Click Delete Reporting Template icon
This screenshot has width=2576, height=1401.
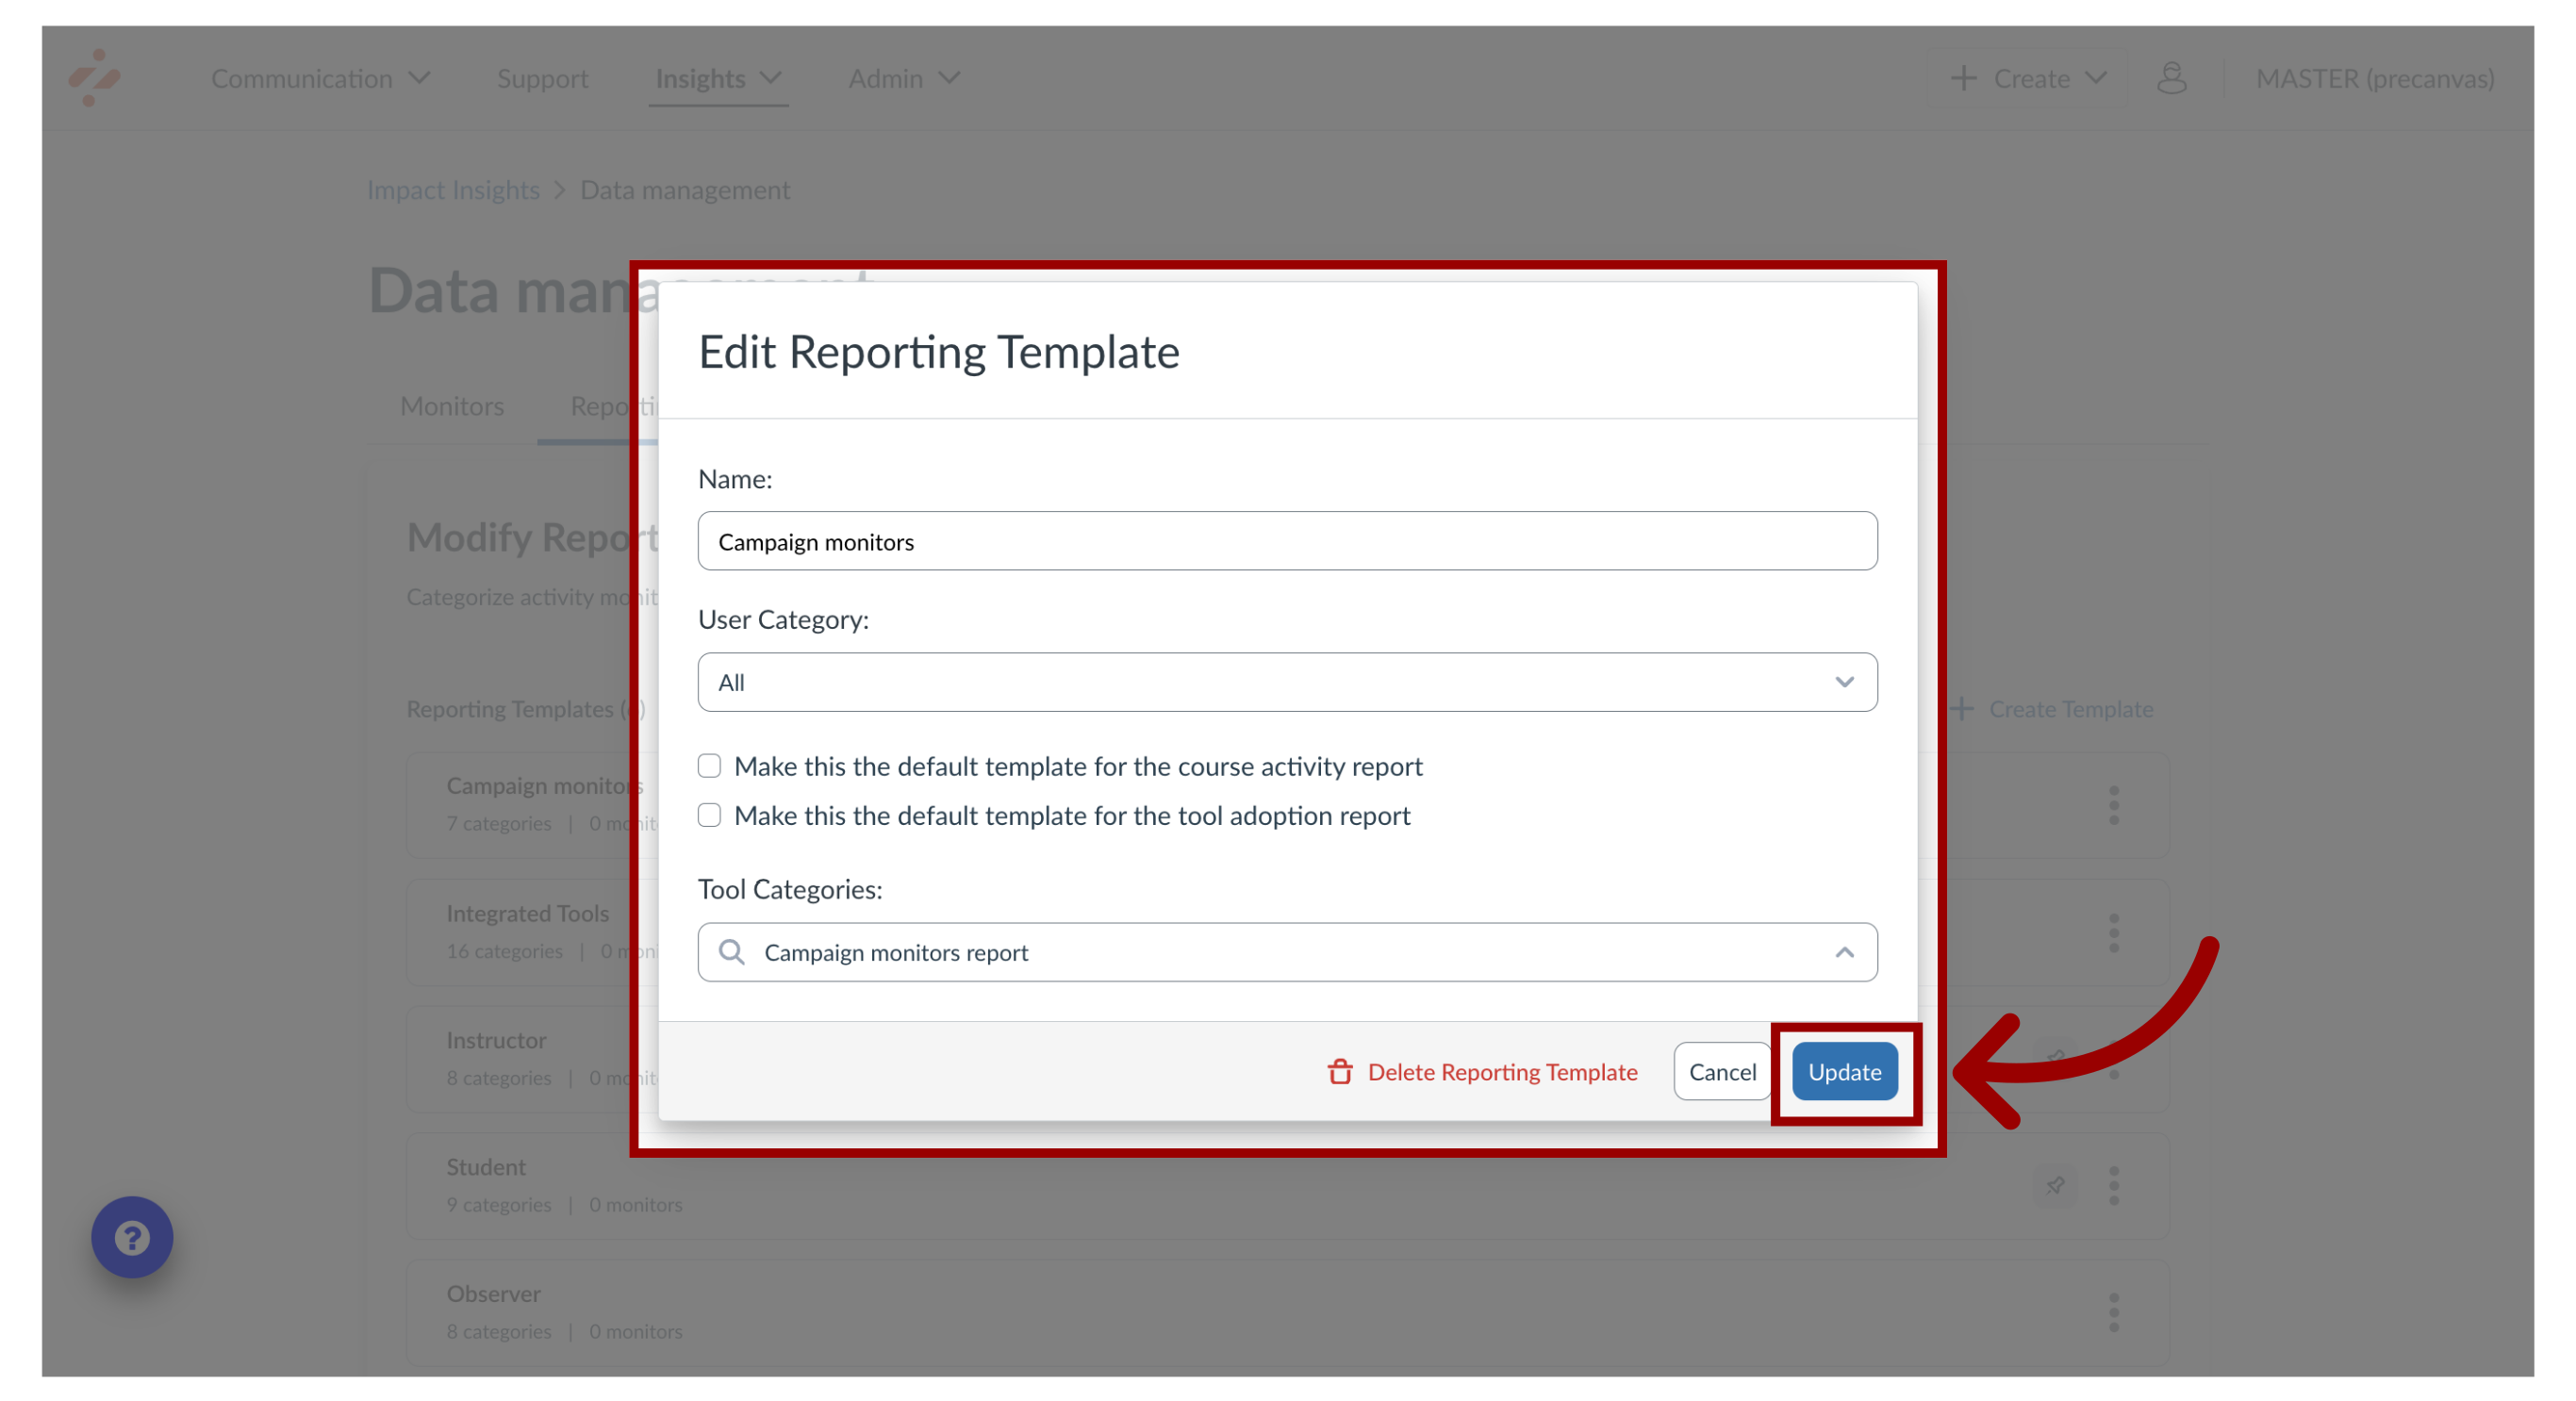tap(1337, 1070)
